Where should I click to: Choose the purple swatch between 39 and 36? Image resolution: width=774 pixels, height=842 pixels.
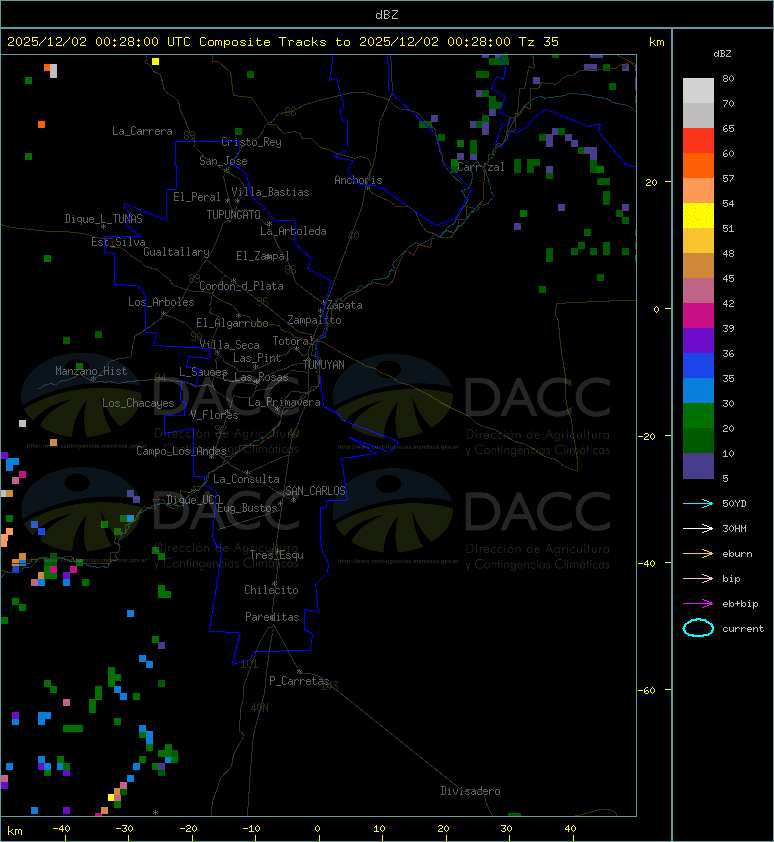click(698, 341)
